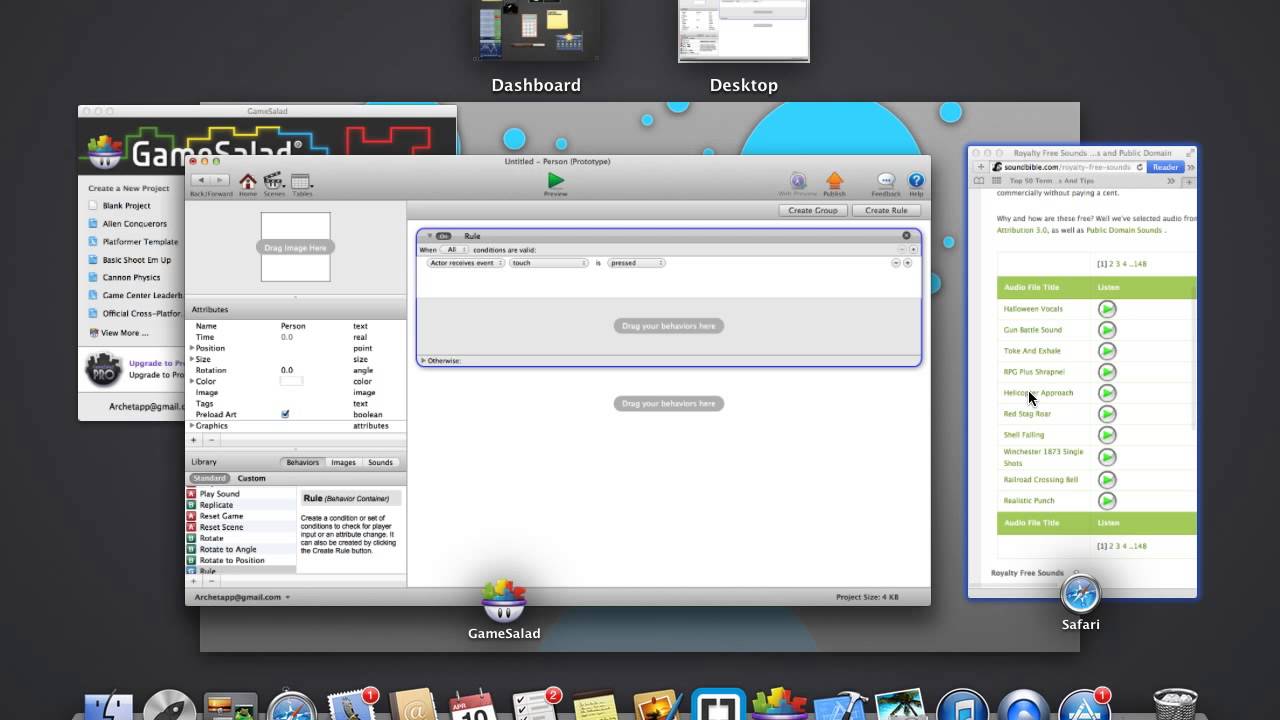
Task: Play the RPG Plus Shrapnel sound
Action: coord(1107,372)
